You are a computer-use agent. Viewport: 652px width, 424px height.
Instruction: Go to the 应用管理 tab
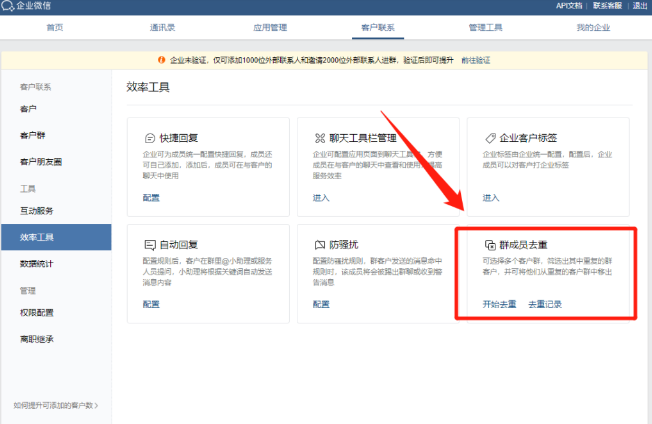point(270,28)
